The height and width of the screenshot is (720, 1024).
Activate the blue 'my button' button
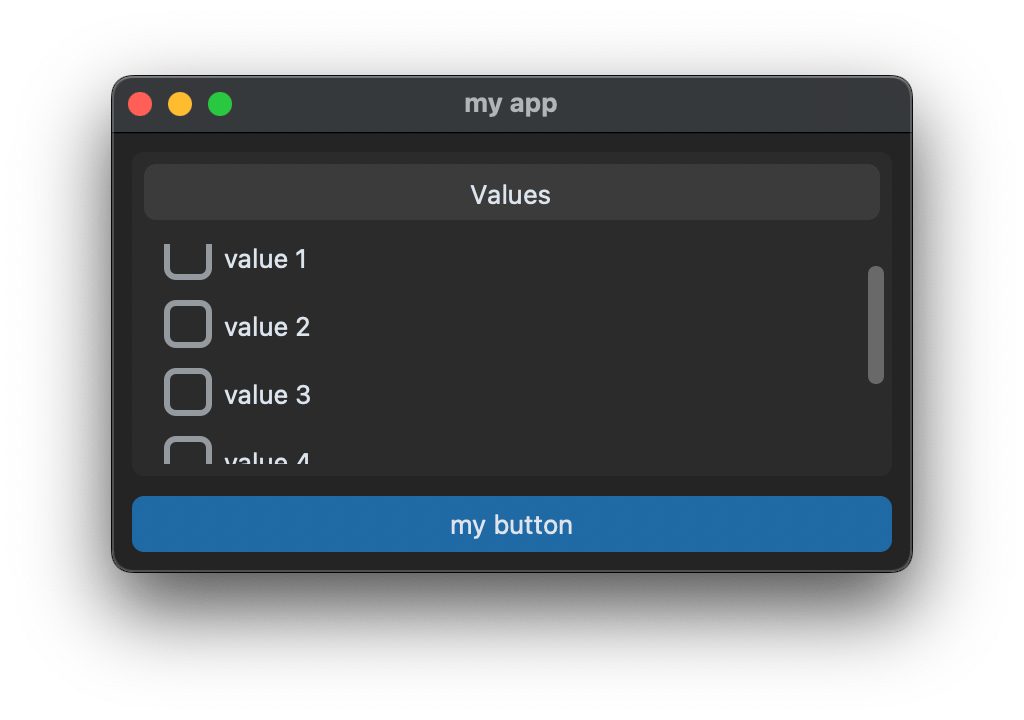(512, 524)
